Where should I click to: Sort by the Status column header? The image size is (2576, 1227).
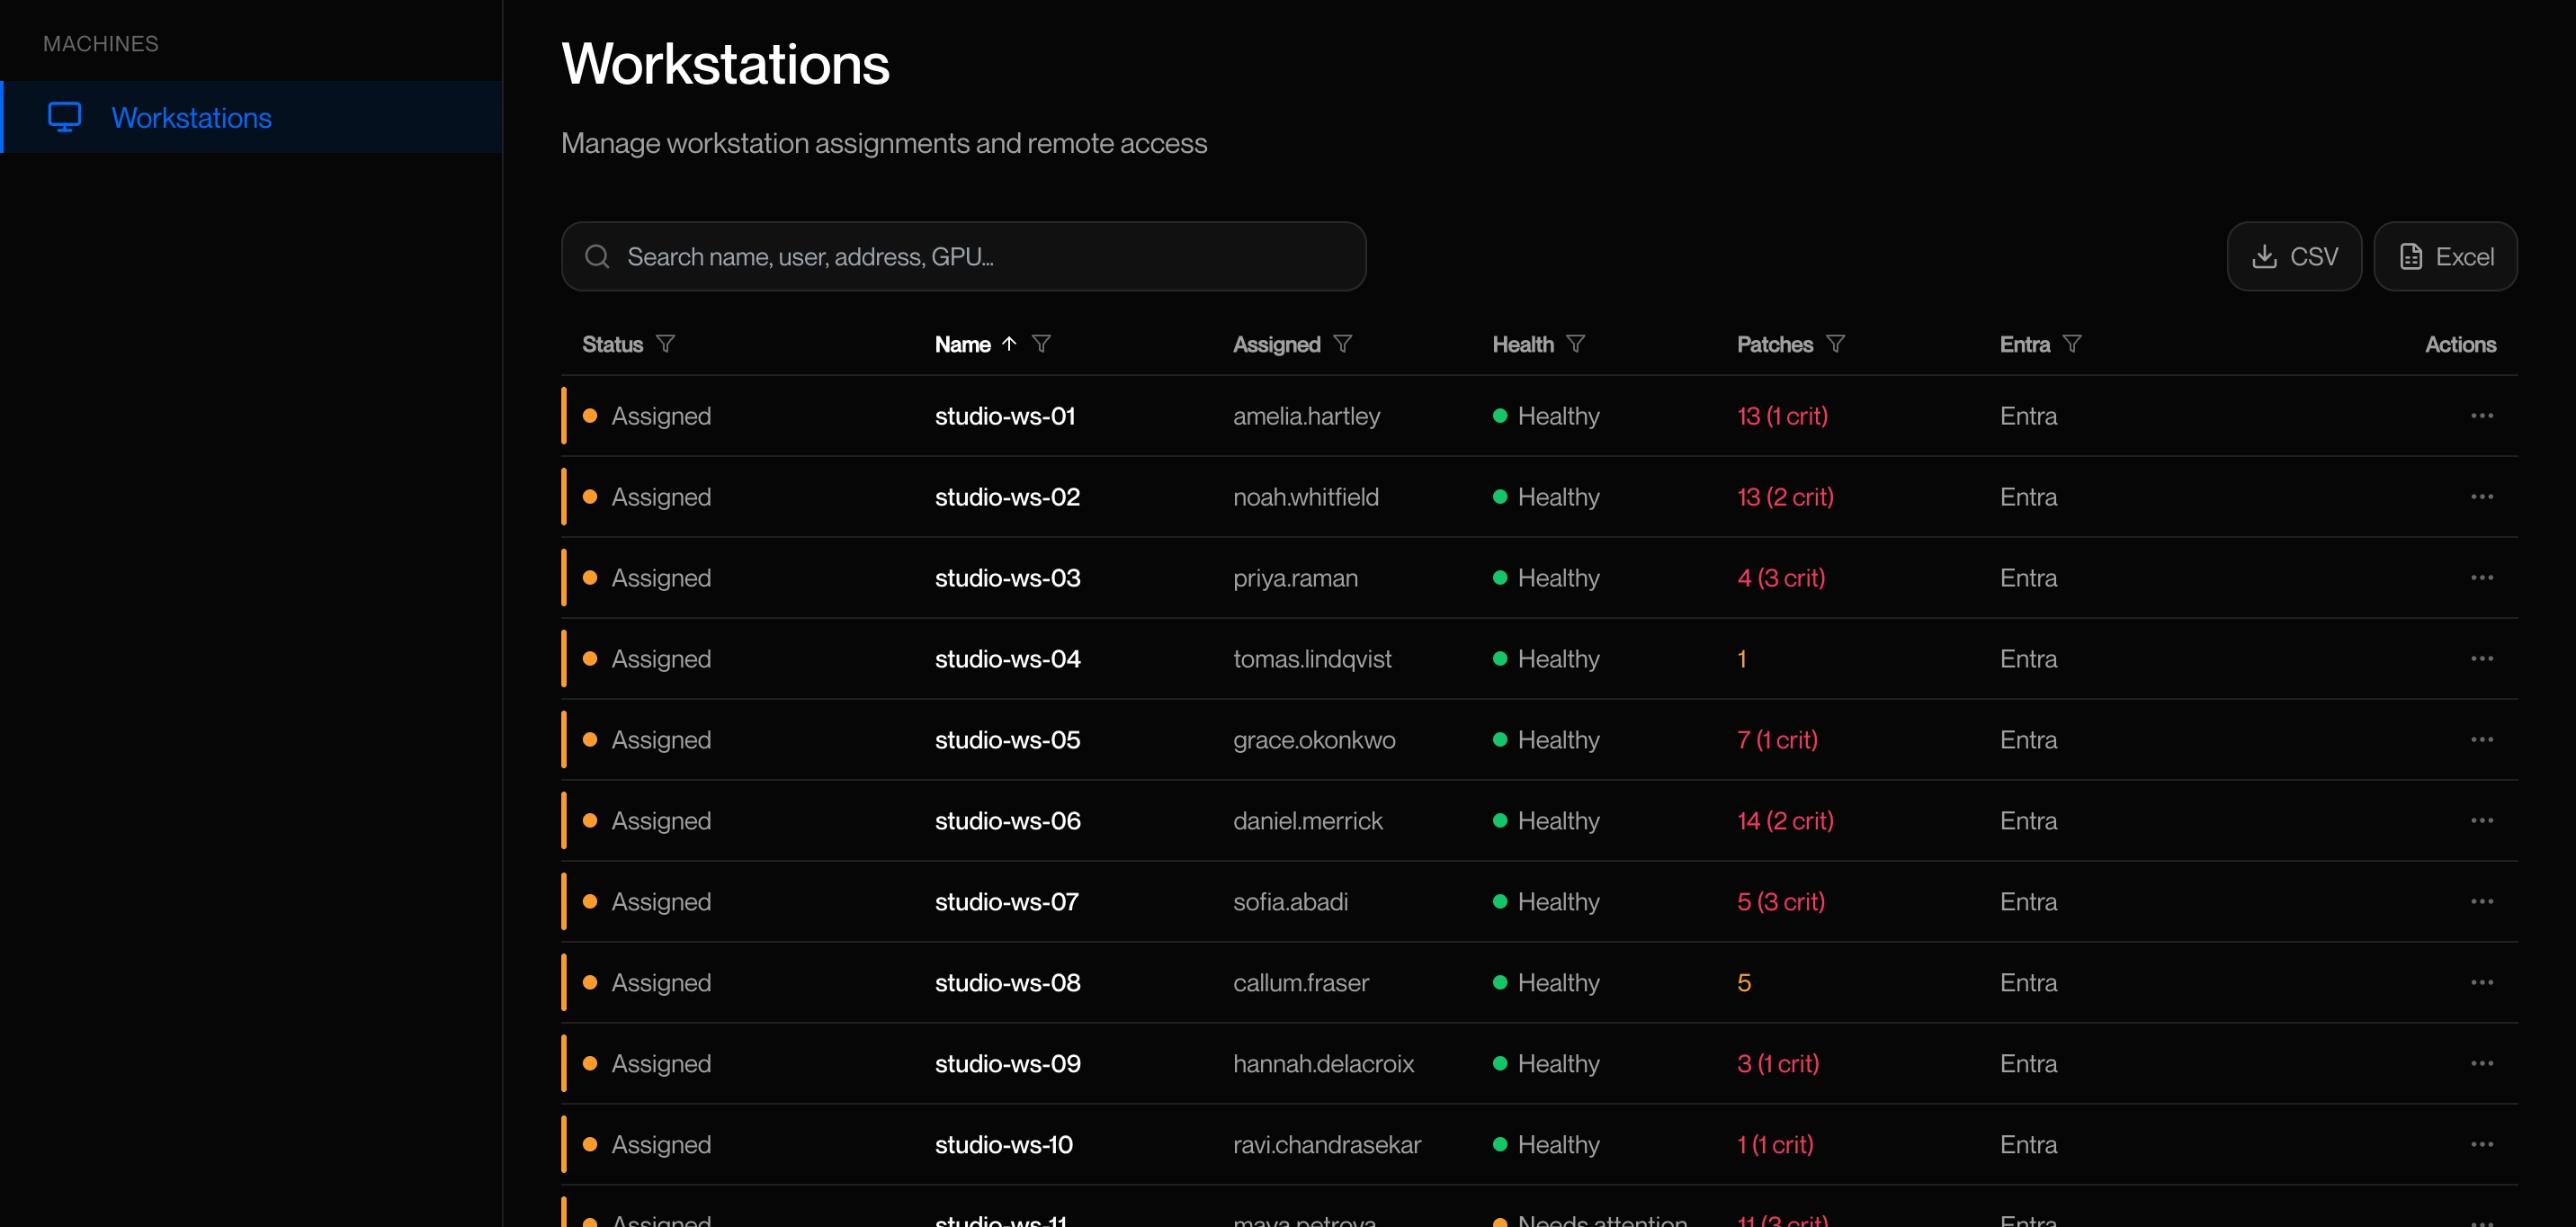click(x=612, y=344)
